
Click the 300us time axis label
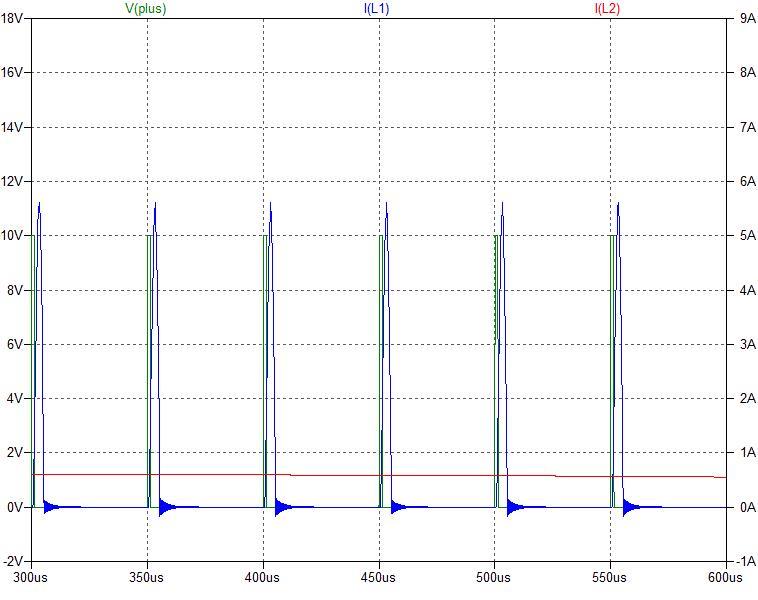click(x=30, y=577)
